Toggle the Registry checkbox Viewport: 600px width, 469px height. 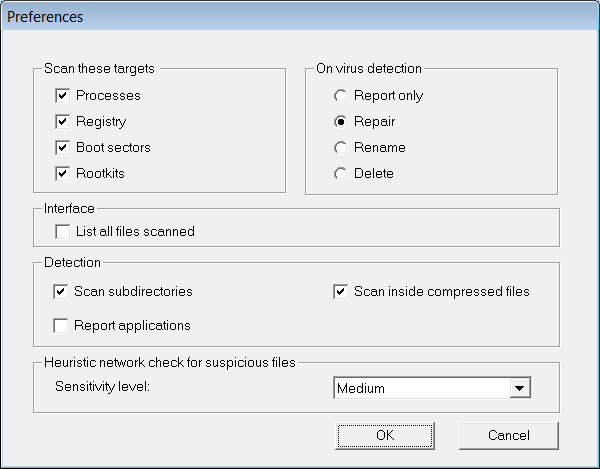point(63,122)
